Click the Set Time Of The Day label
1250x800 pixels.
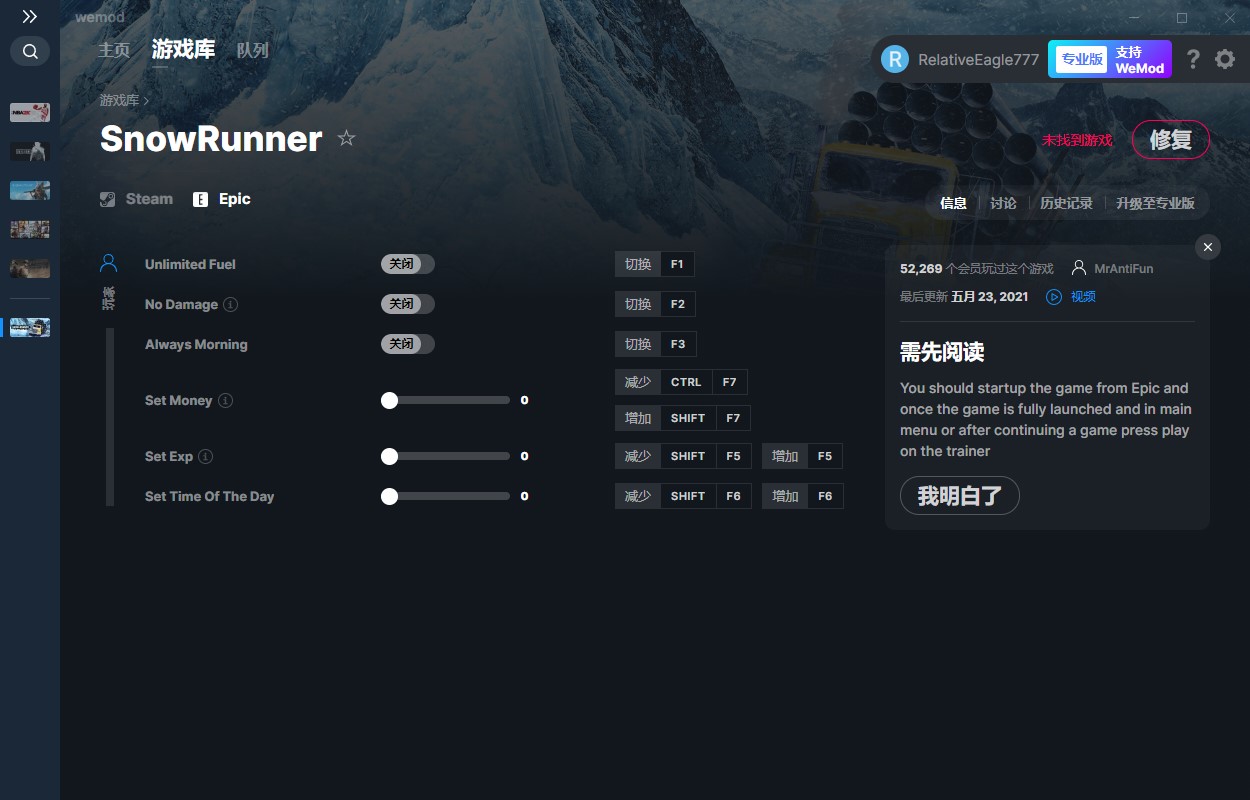pyautogui.click(x=209, y=496)
